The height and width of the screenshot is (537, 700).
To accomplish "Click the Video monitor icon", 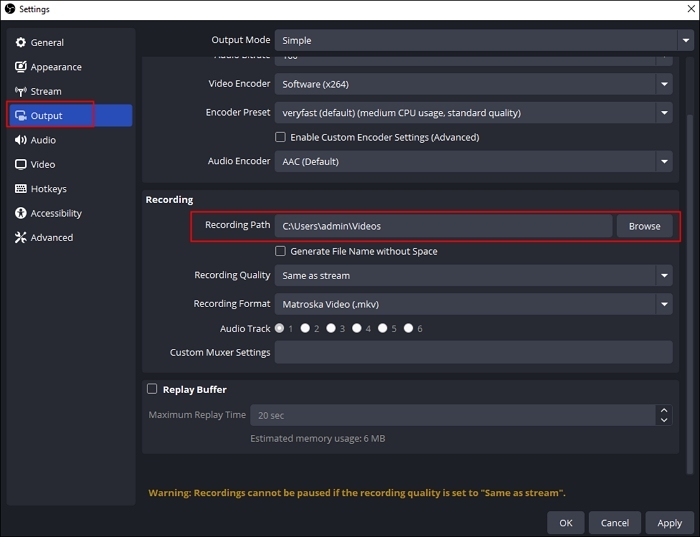I will click(x=21, y=164).
